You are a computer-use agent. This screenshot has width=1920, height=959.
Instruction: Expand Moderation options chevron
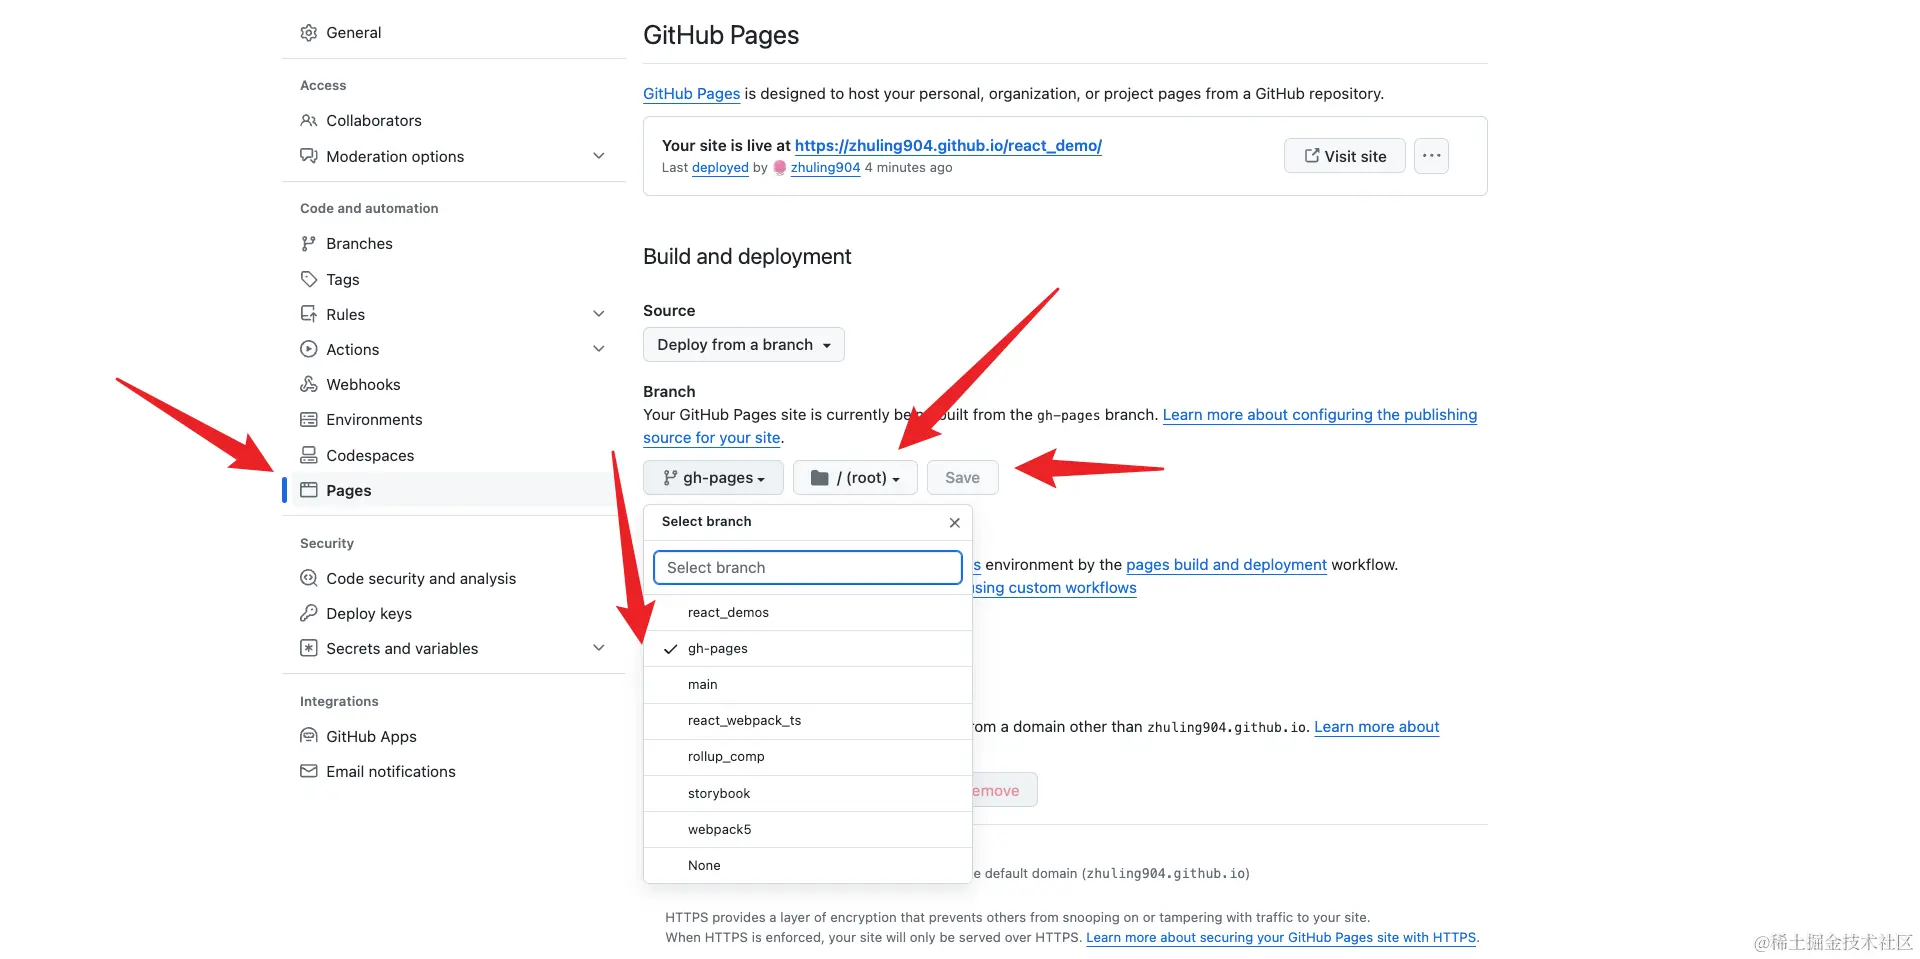coord(599,156)
